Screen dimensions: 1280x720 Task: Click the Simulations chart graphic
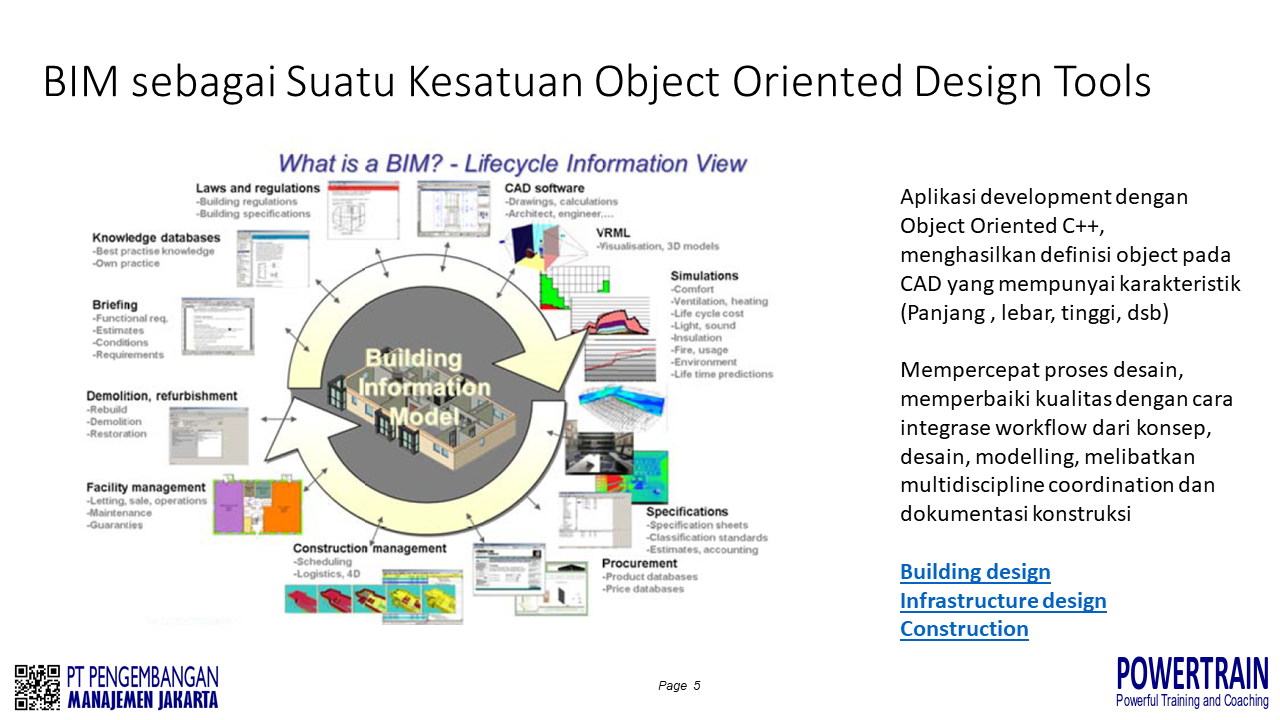(x=618, y=330)
